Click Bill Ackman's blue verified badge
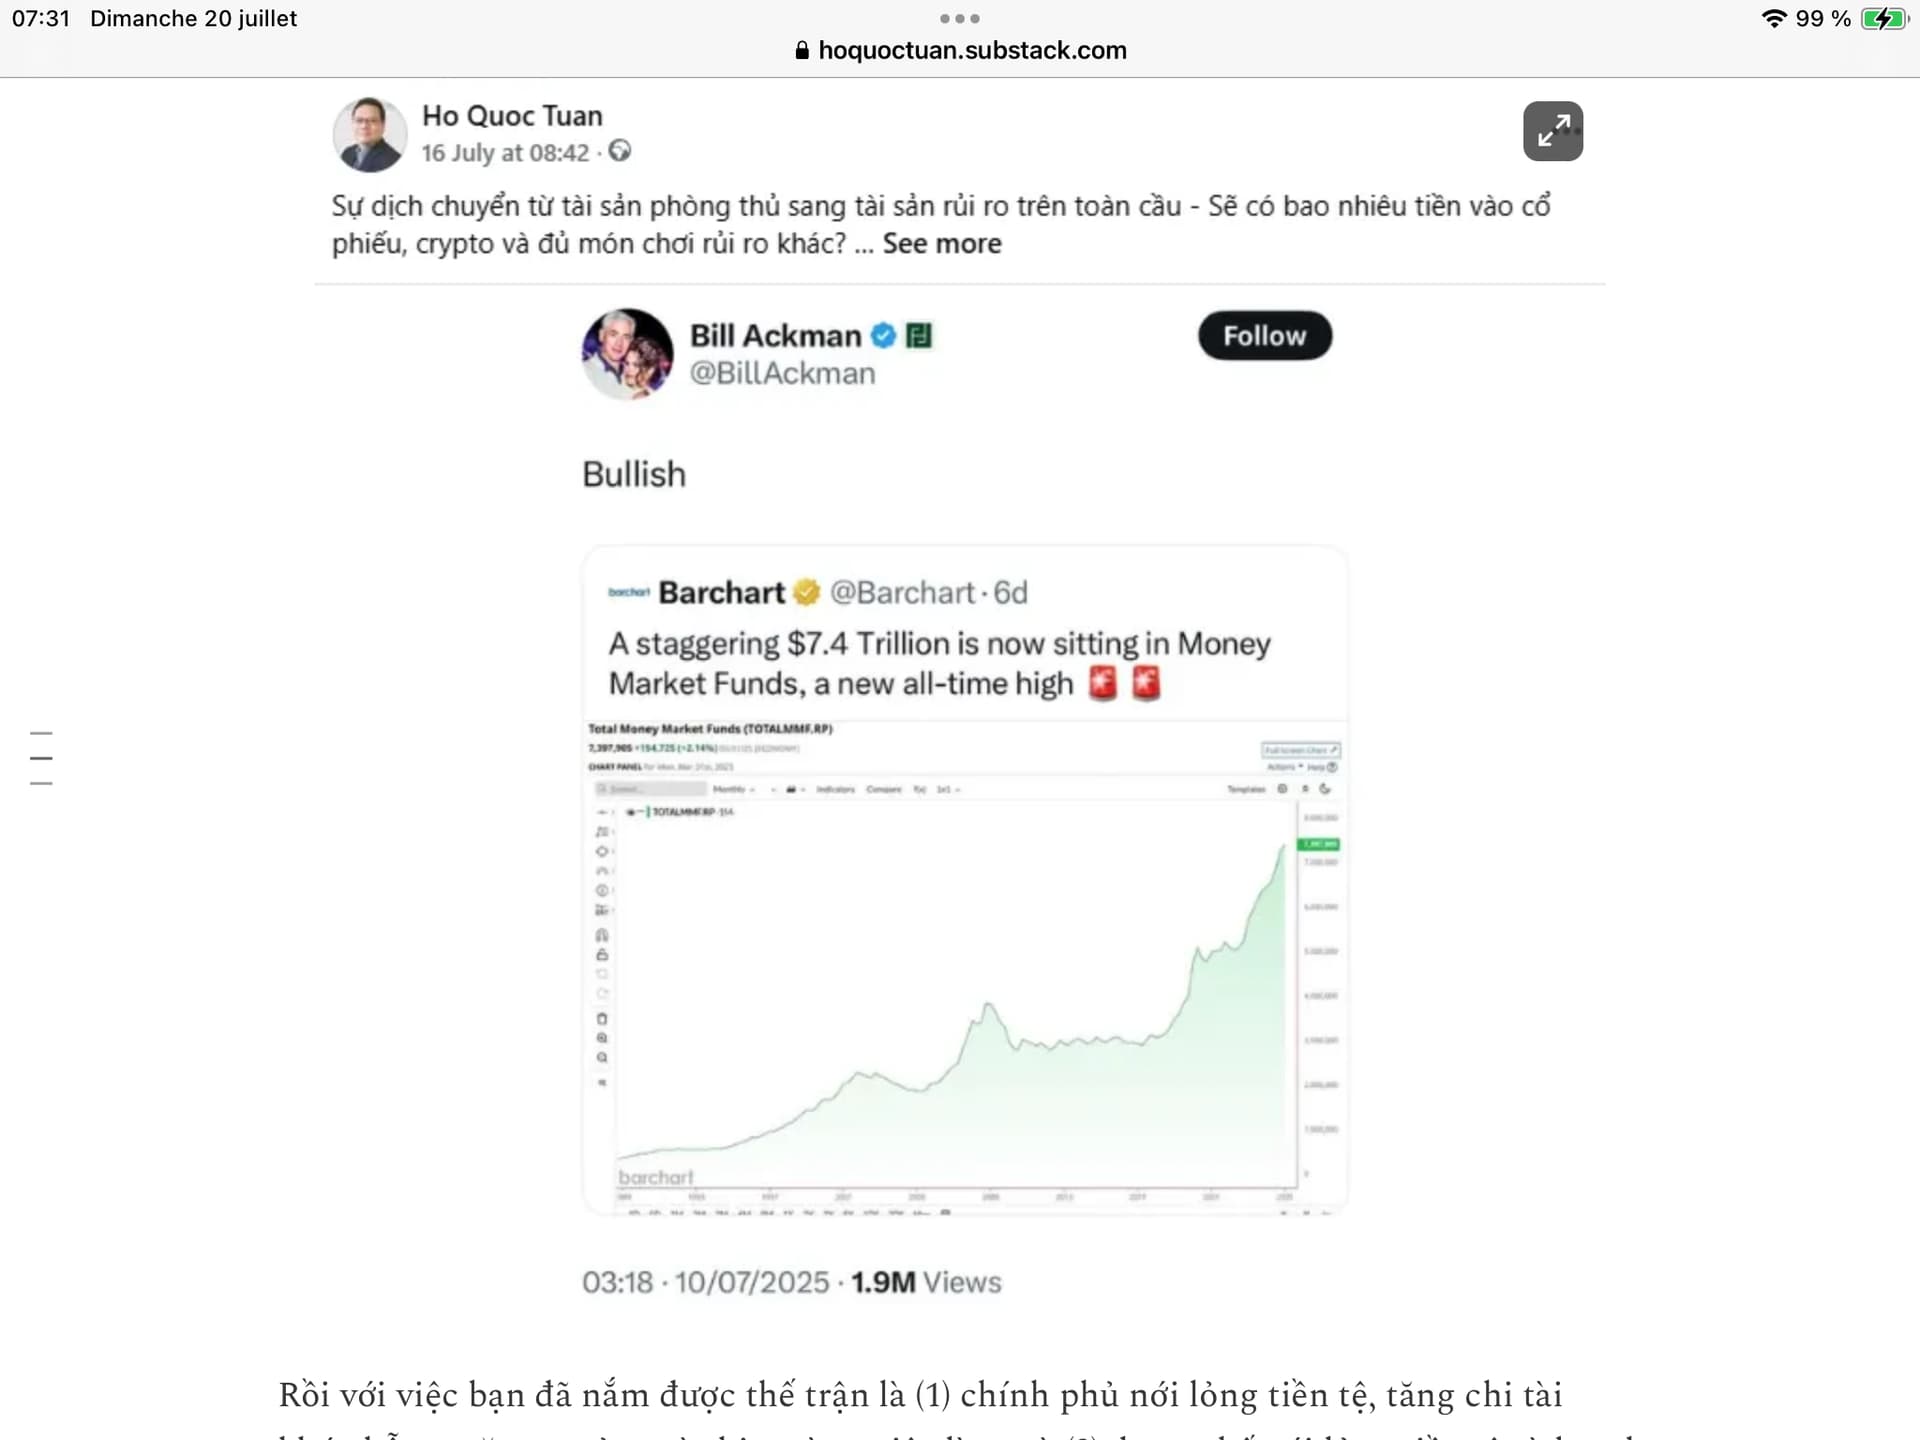The height and width of the screenshot is (1440, 1920). (x=883, y=336)
